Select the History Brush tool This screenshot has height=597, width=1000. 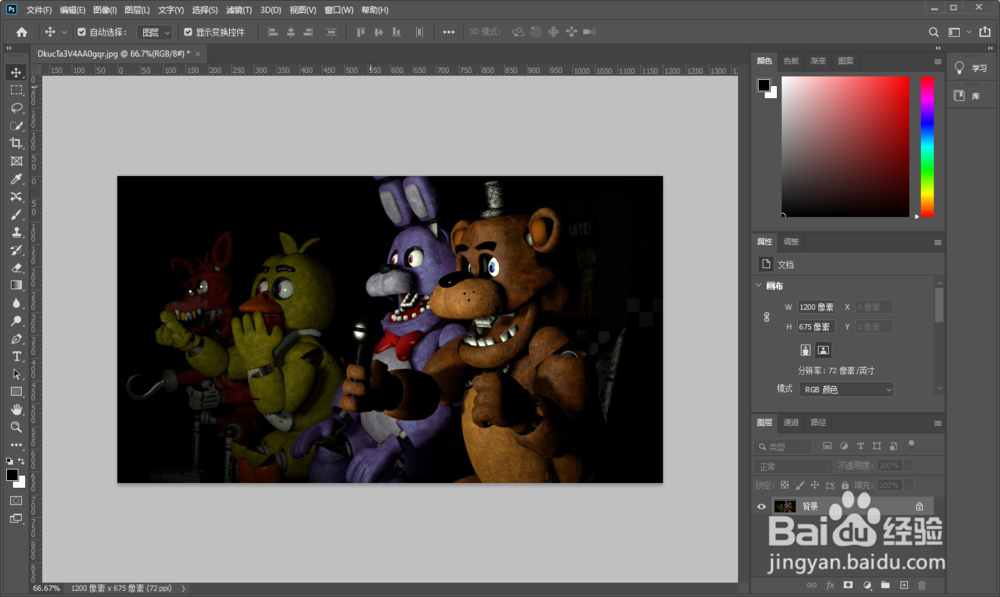[16, 250]
